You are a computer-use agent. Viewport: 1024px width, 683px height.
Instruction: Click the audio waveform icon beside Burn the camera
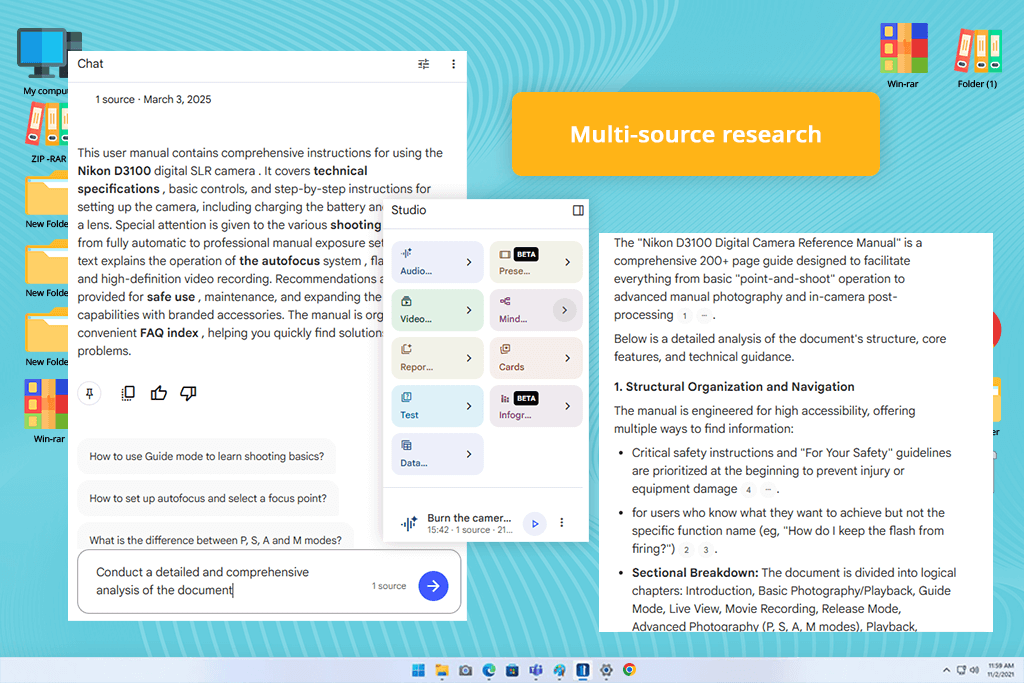[x=409, y=522]
